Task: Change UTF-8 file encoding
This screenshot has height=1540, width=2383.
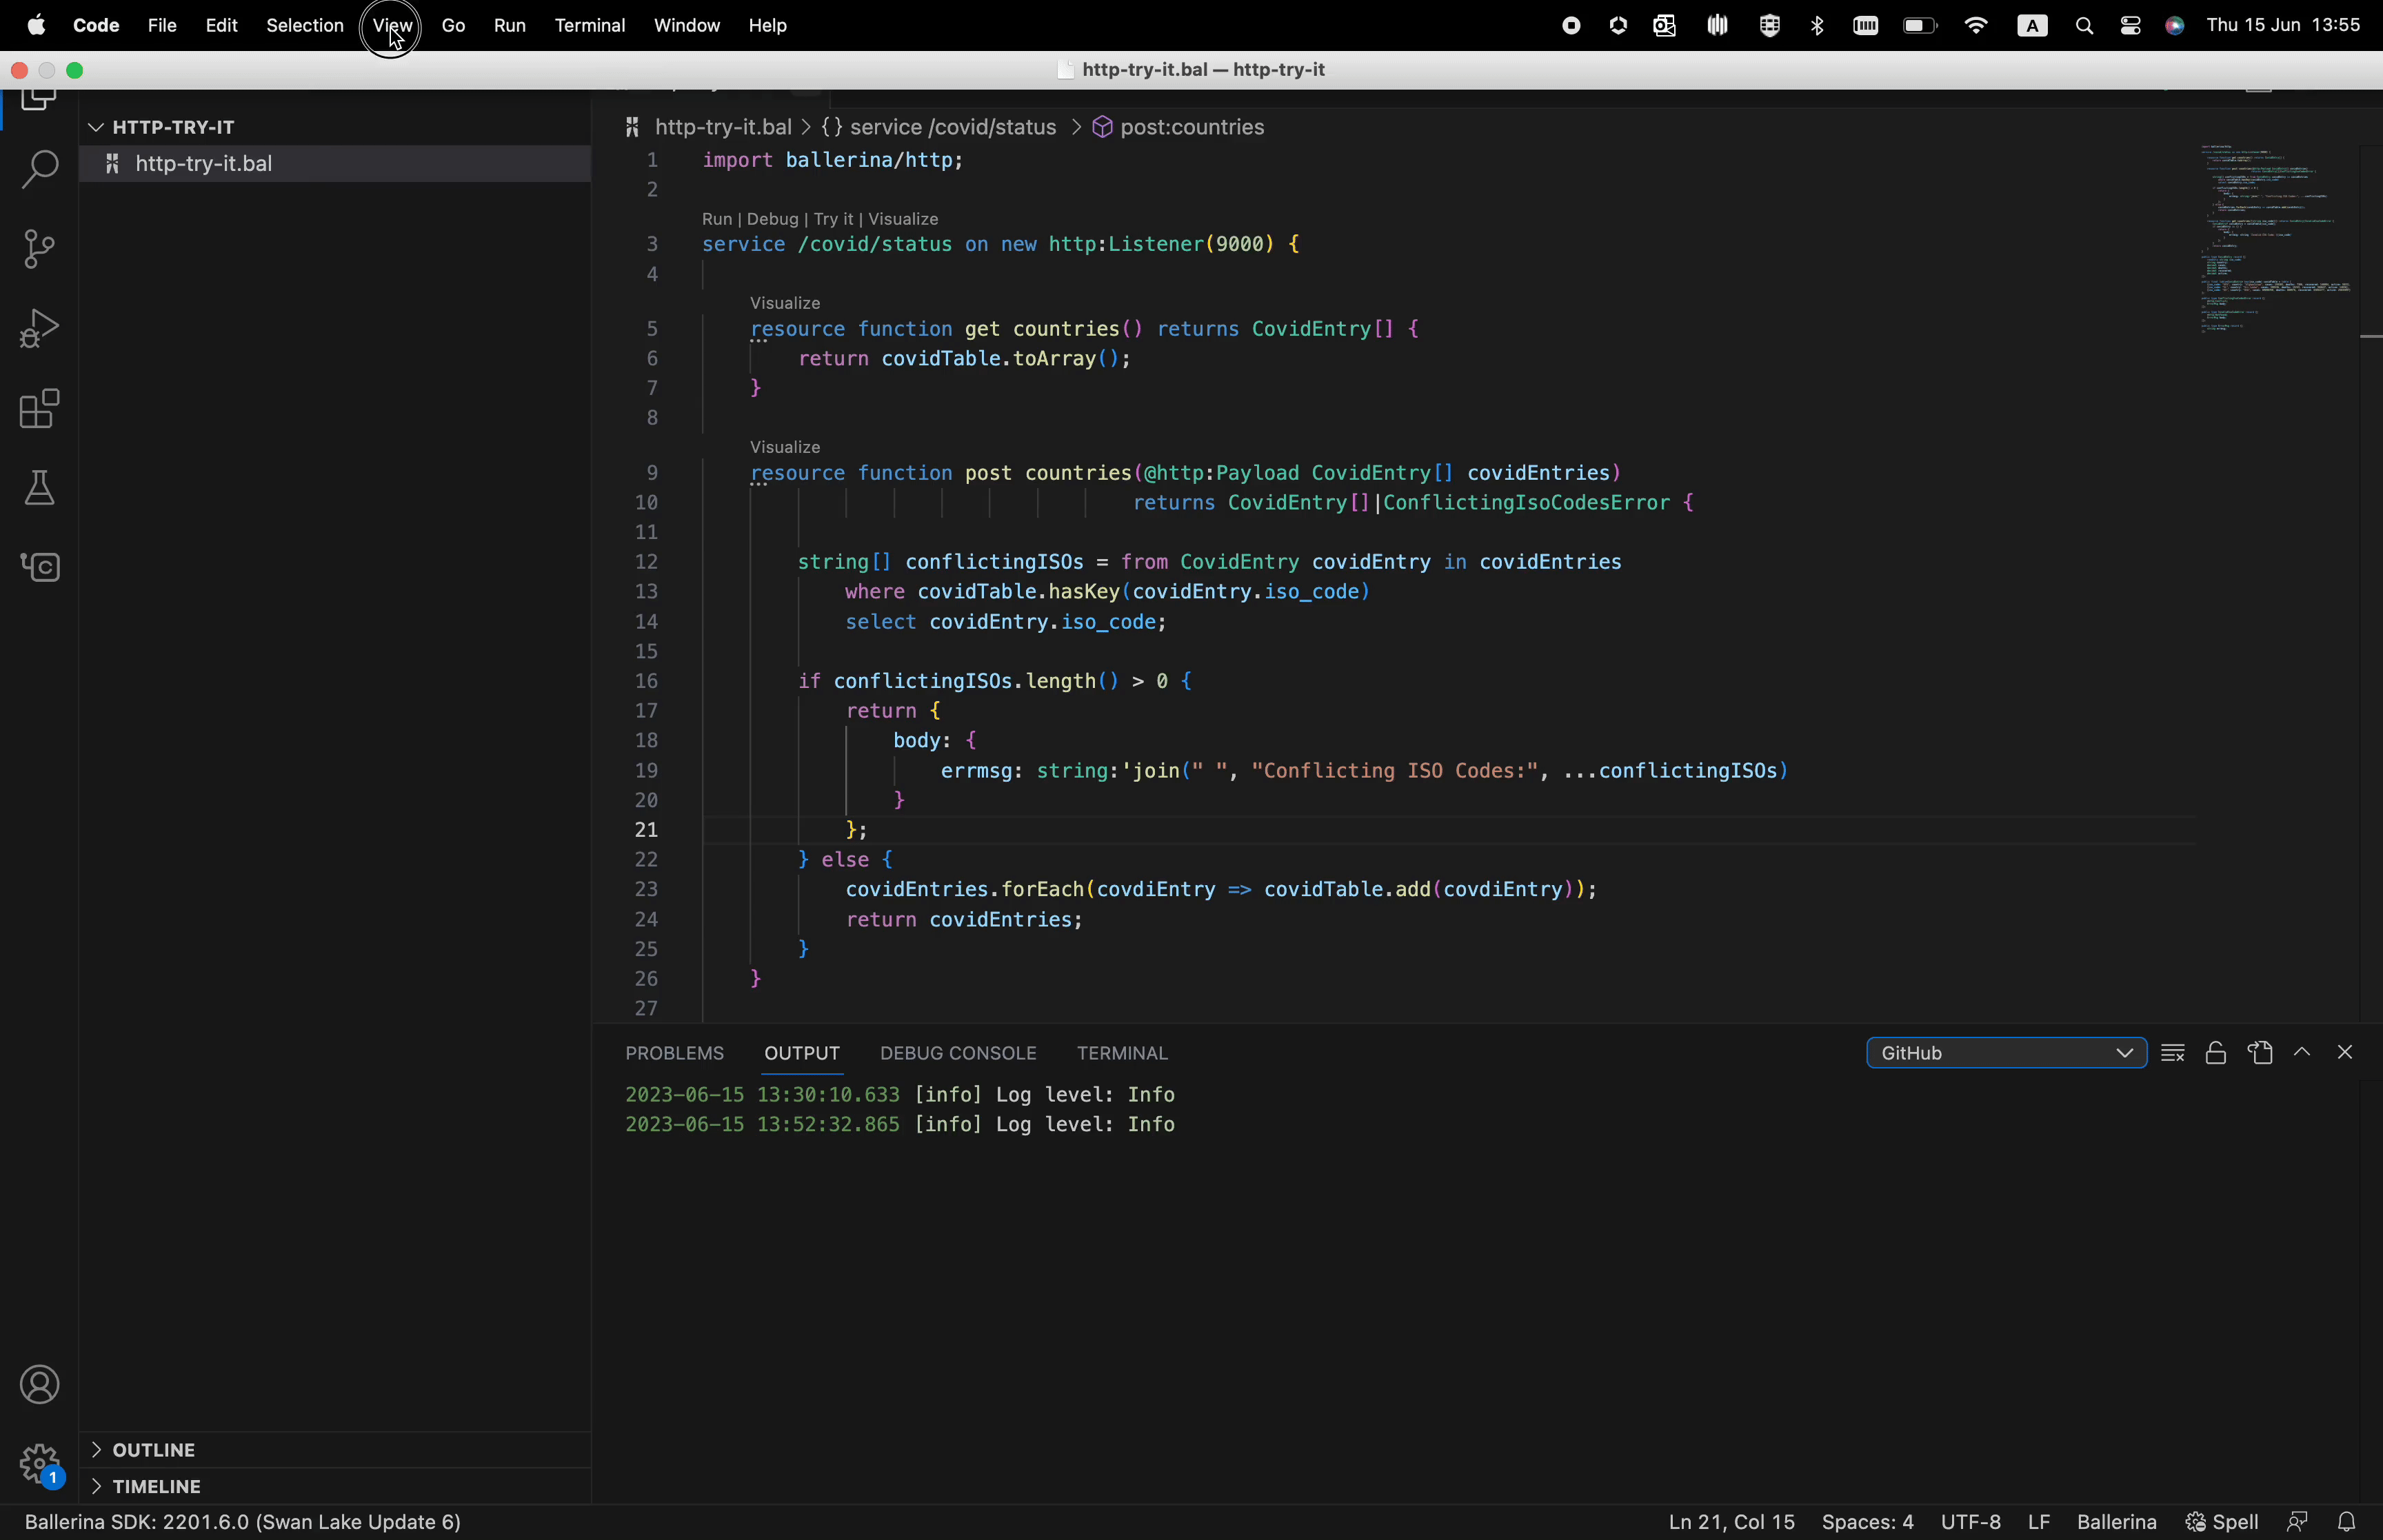Action: coord(1971,1522)
